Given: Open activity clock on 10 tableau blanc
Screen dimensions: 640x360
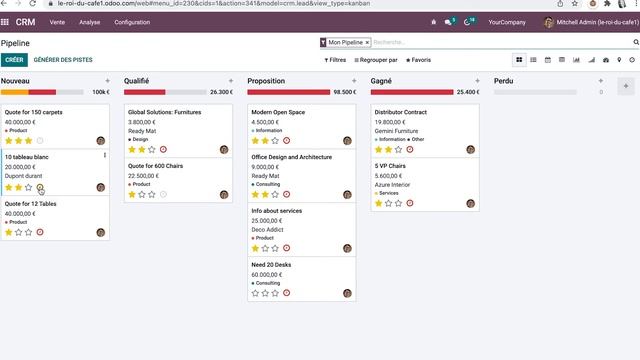Looking at the screenshot, I should pos(40,187).
